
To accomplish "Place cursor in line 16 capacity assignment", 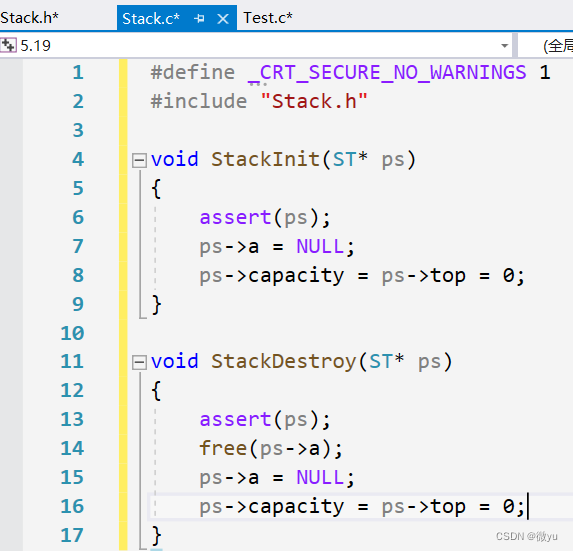I will click(x=362, y=506).
